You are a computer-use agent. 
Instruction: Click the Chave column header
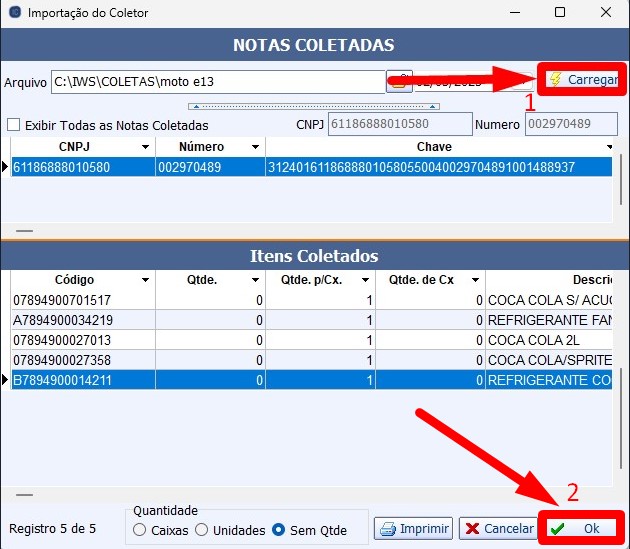coord(435,147)
